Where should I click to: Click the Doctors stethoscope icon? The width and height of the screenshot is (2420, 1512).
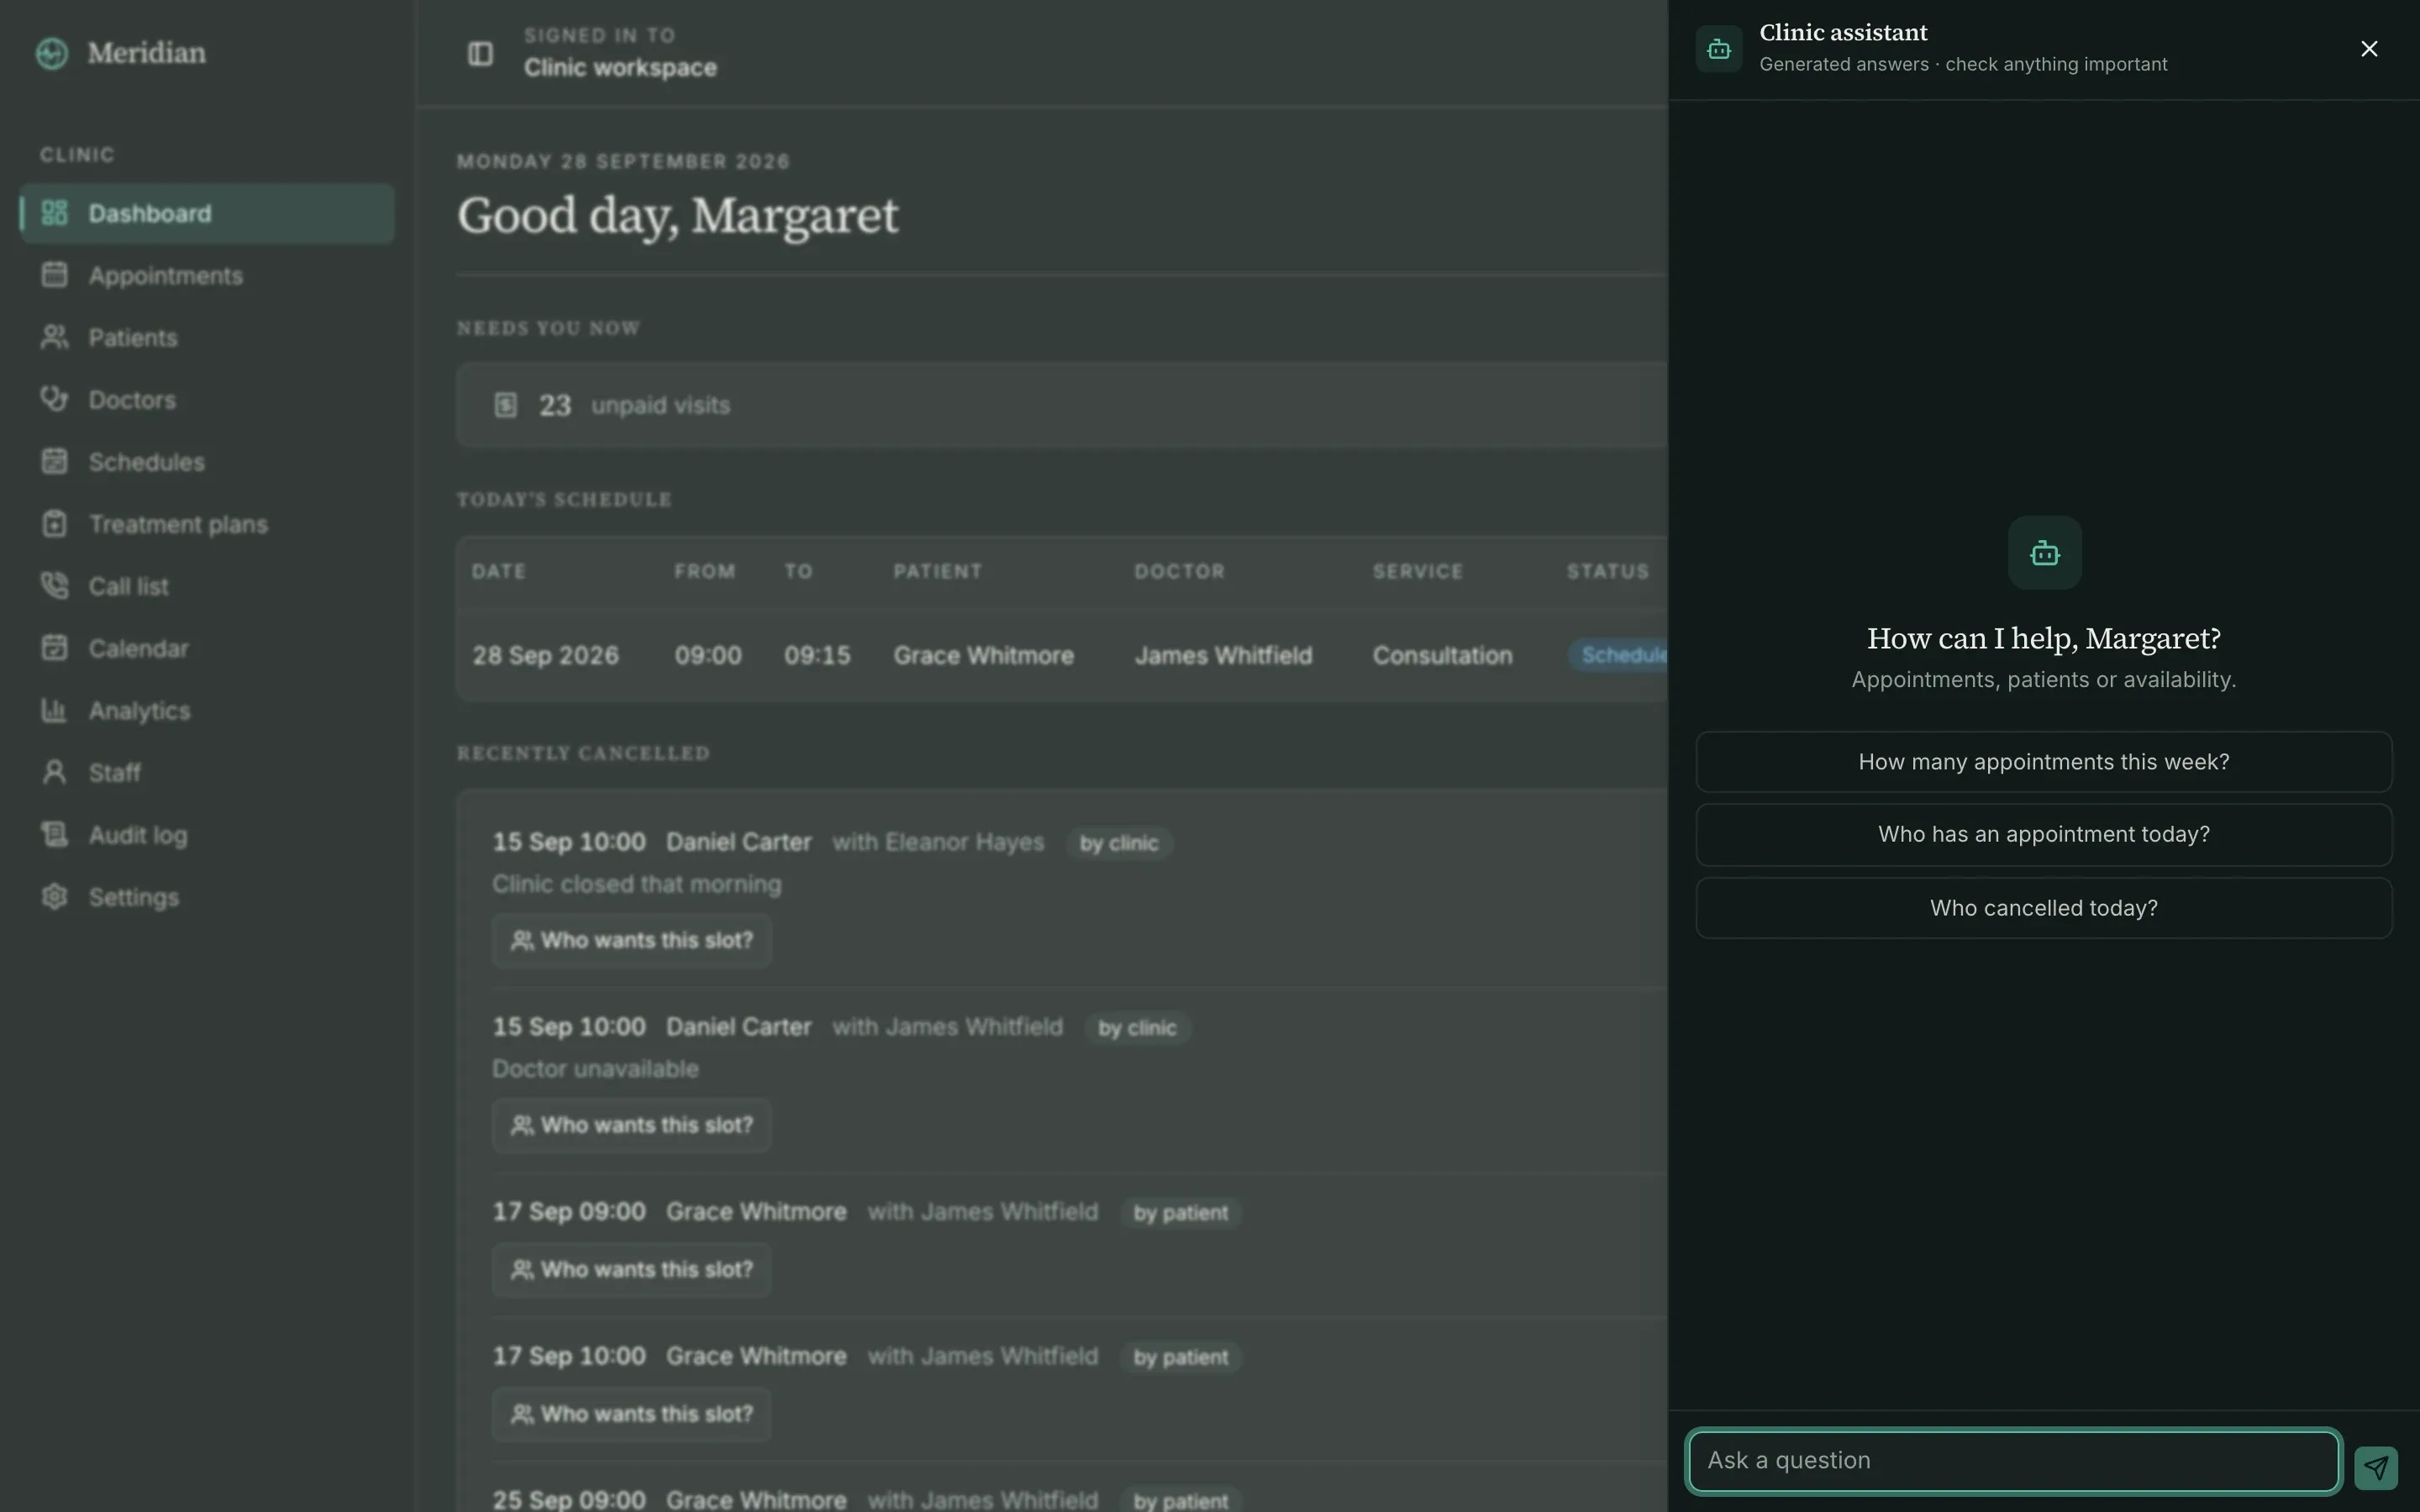point(54,399)
